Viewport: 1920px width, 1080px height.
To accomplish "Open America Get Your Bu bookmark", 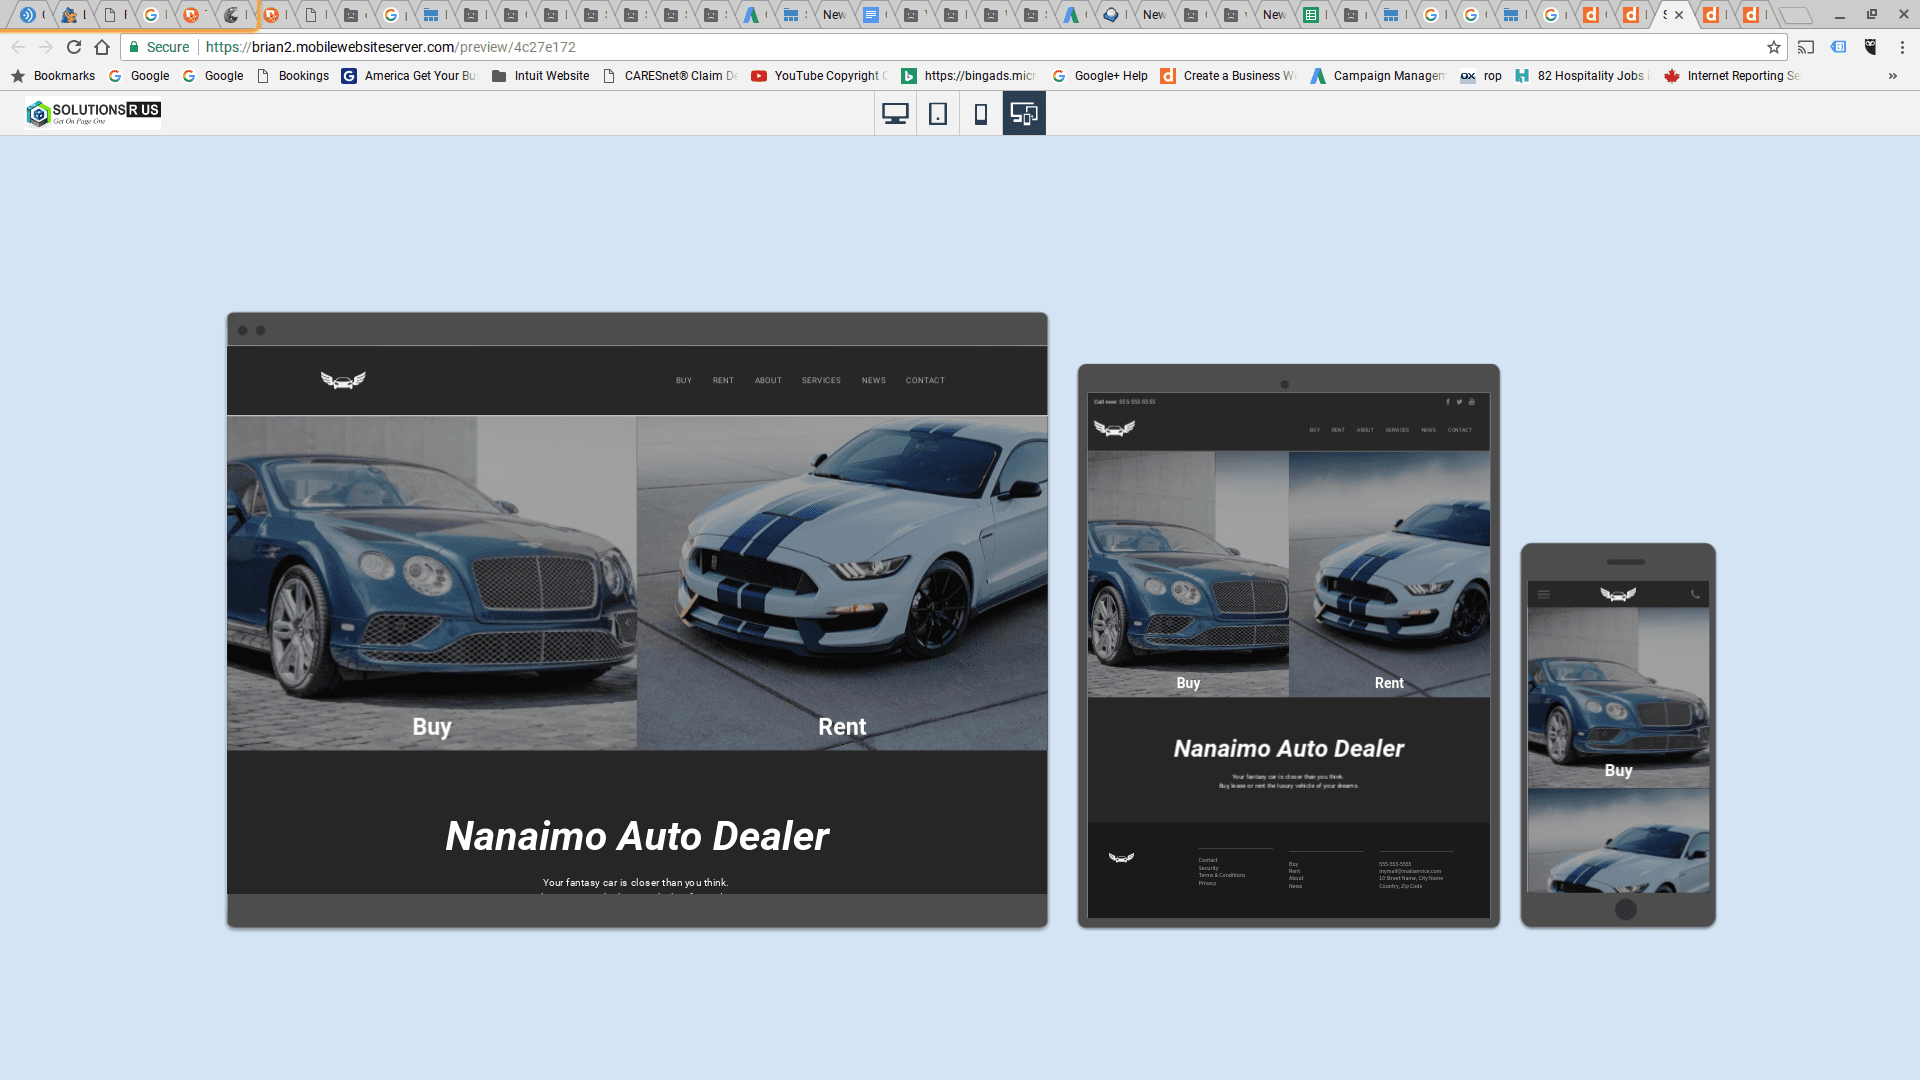I will click(408, 76).
